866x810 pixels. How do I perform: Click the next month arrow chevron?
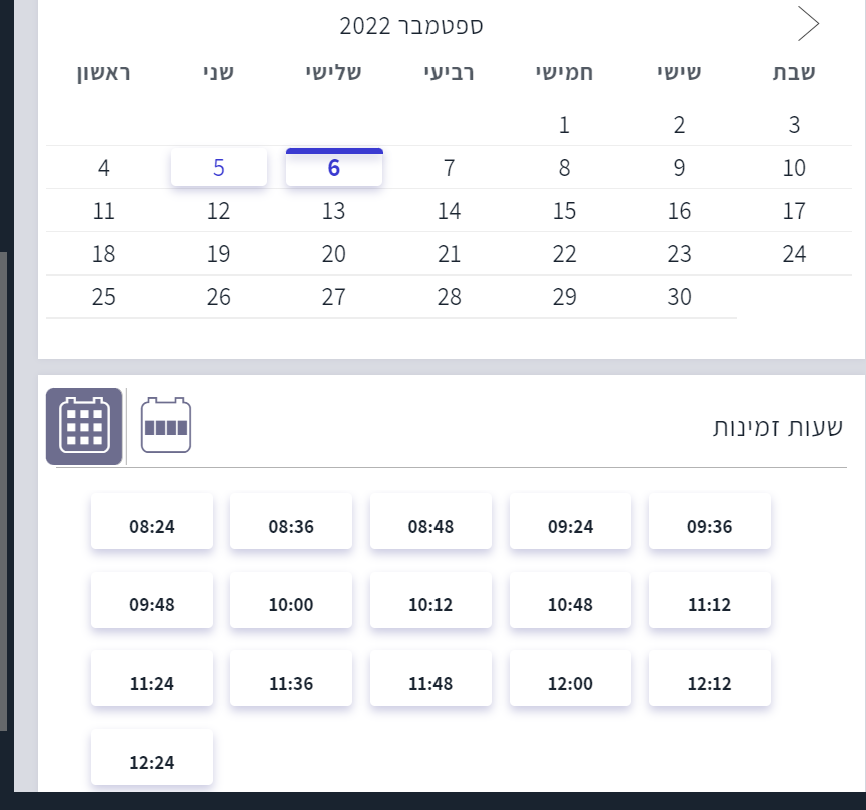[808, 24]
